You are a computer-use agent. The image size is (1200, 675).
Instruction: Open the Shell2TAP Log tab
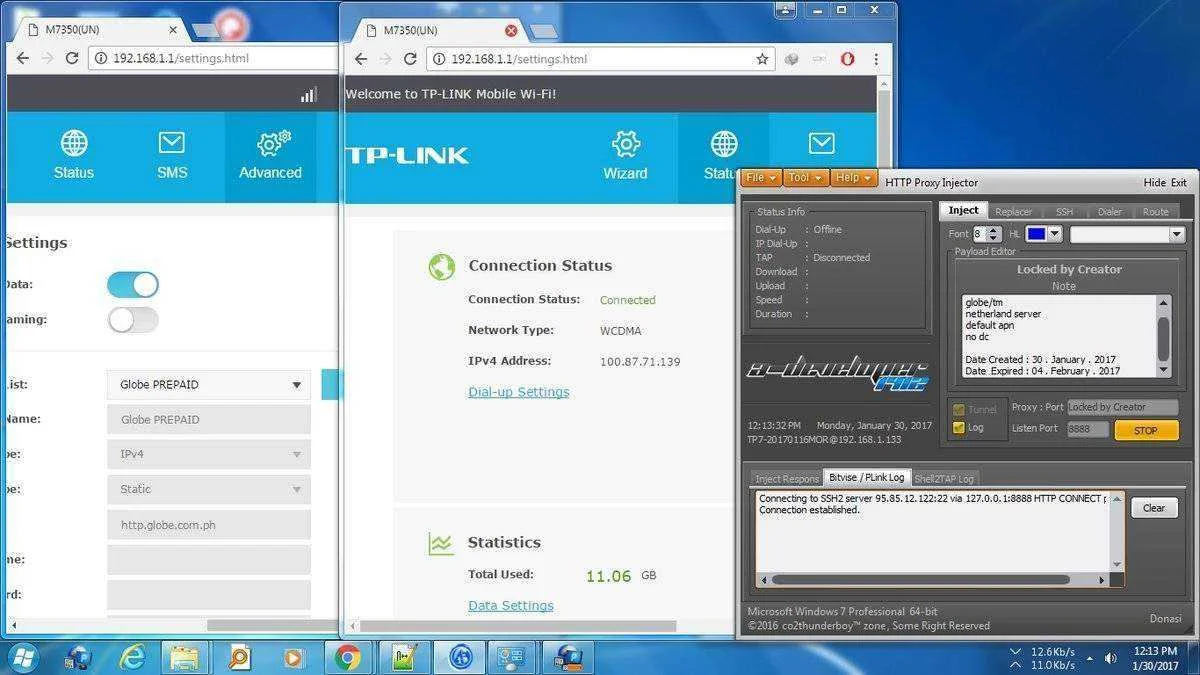944,479
